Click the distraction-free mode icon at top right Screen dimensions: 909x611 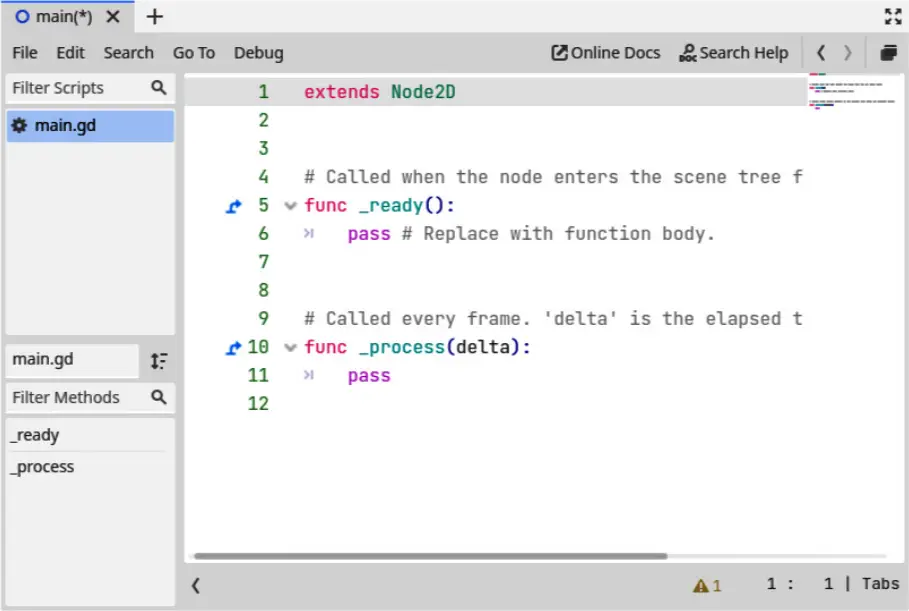[x=893, y=16]
